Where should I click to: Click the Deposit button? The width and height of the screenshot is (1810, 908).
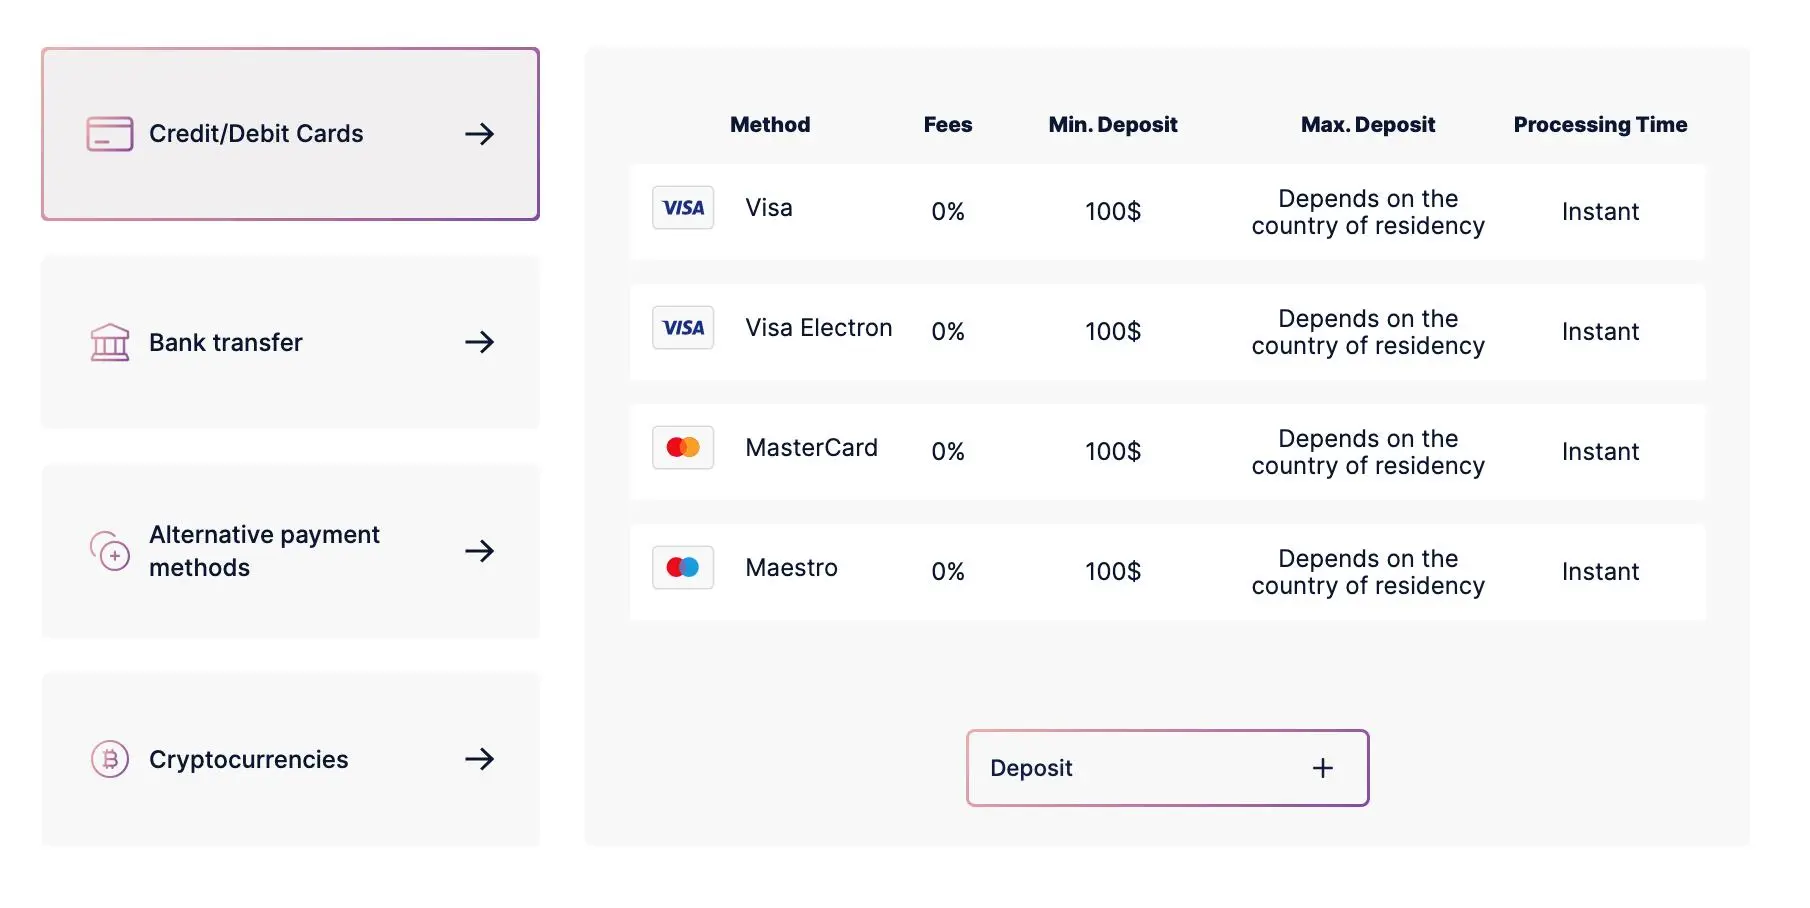click(1167, 768)
